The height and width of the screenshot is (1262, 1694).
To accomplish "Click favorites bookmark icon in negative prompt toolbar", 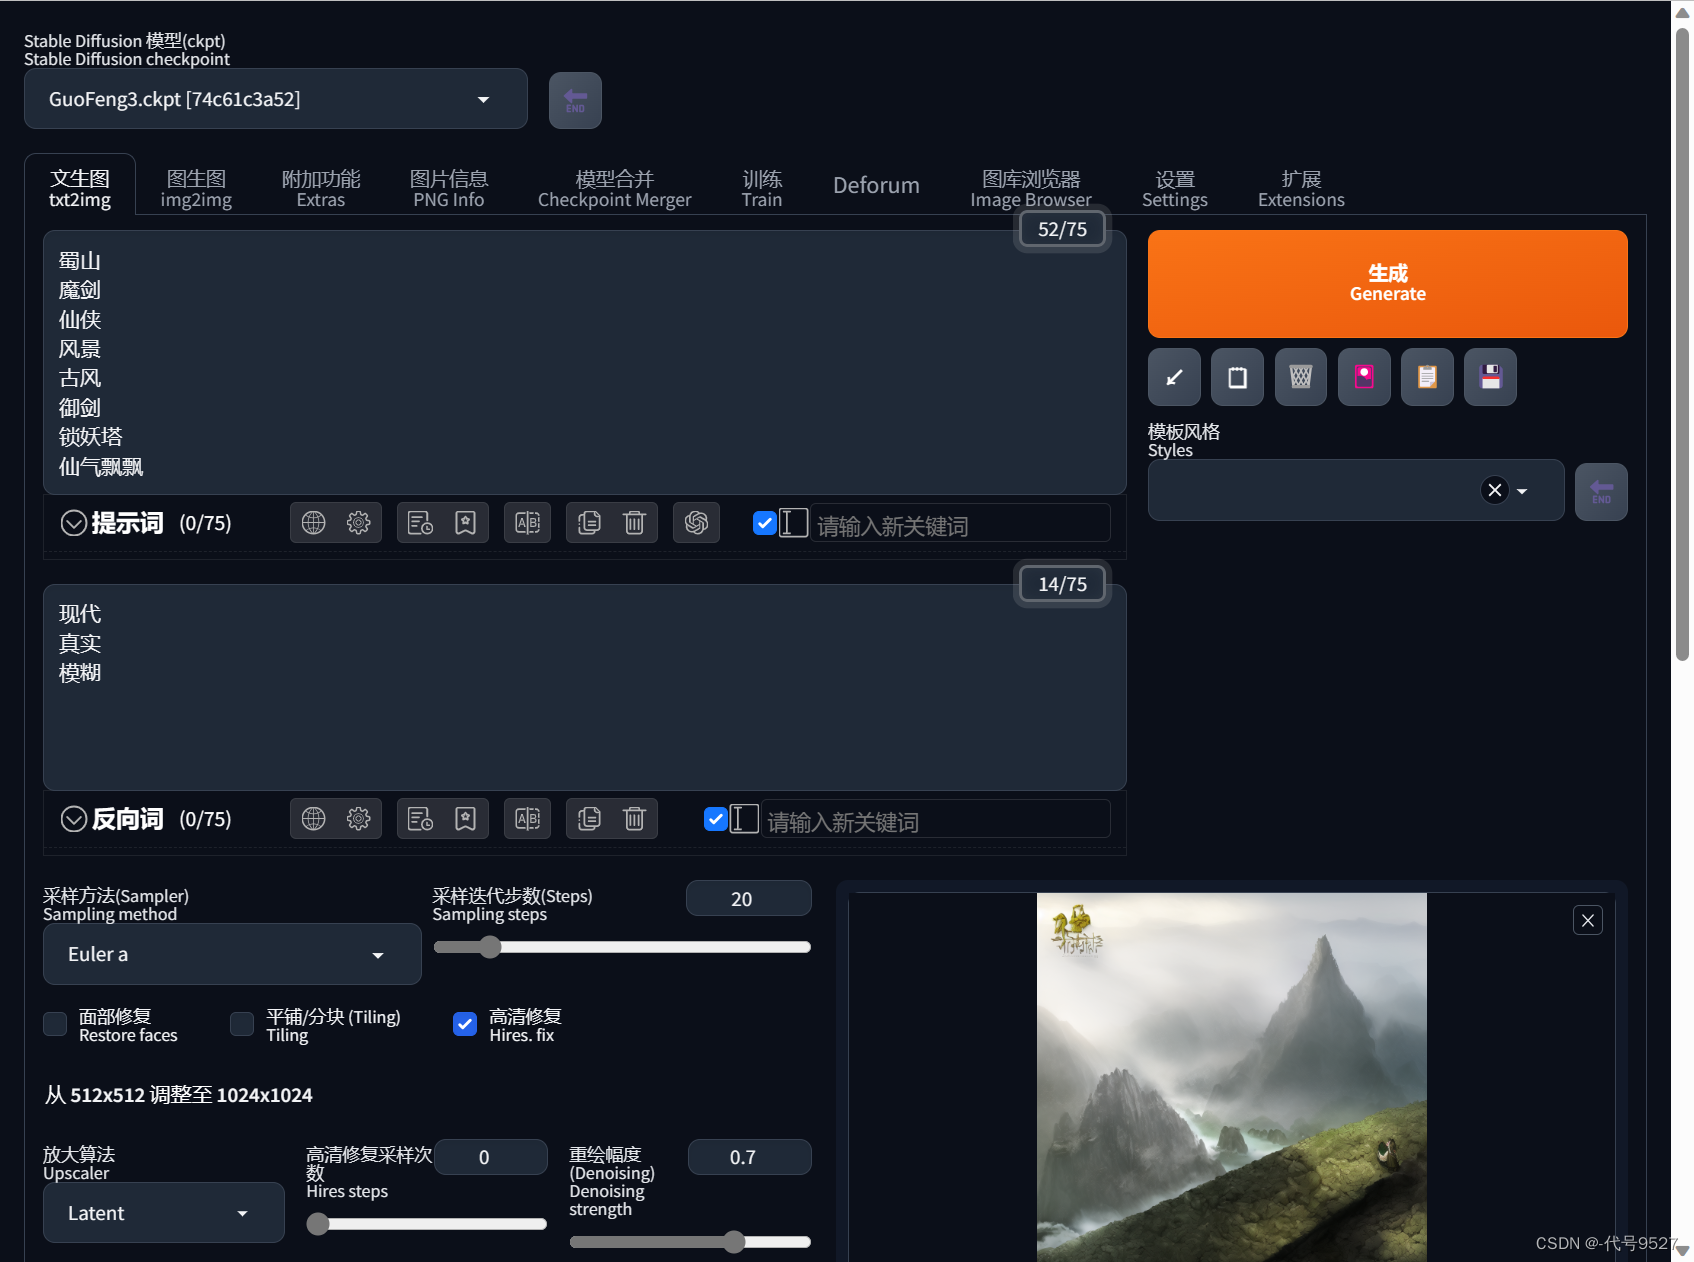I will 465,818.
